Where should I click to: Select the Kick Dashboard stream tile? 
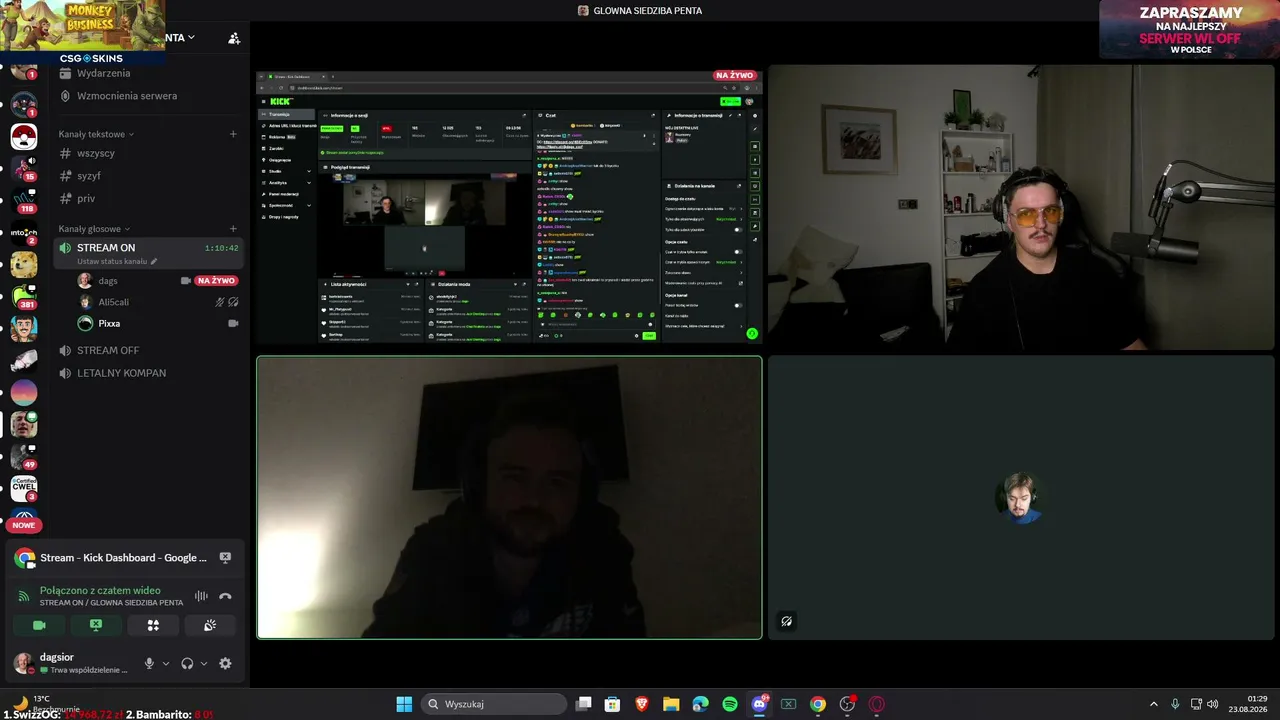[x=509, y=207]
